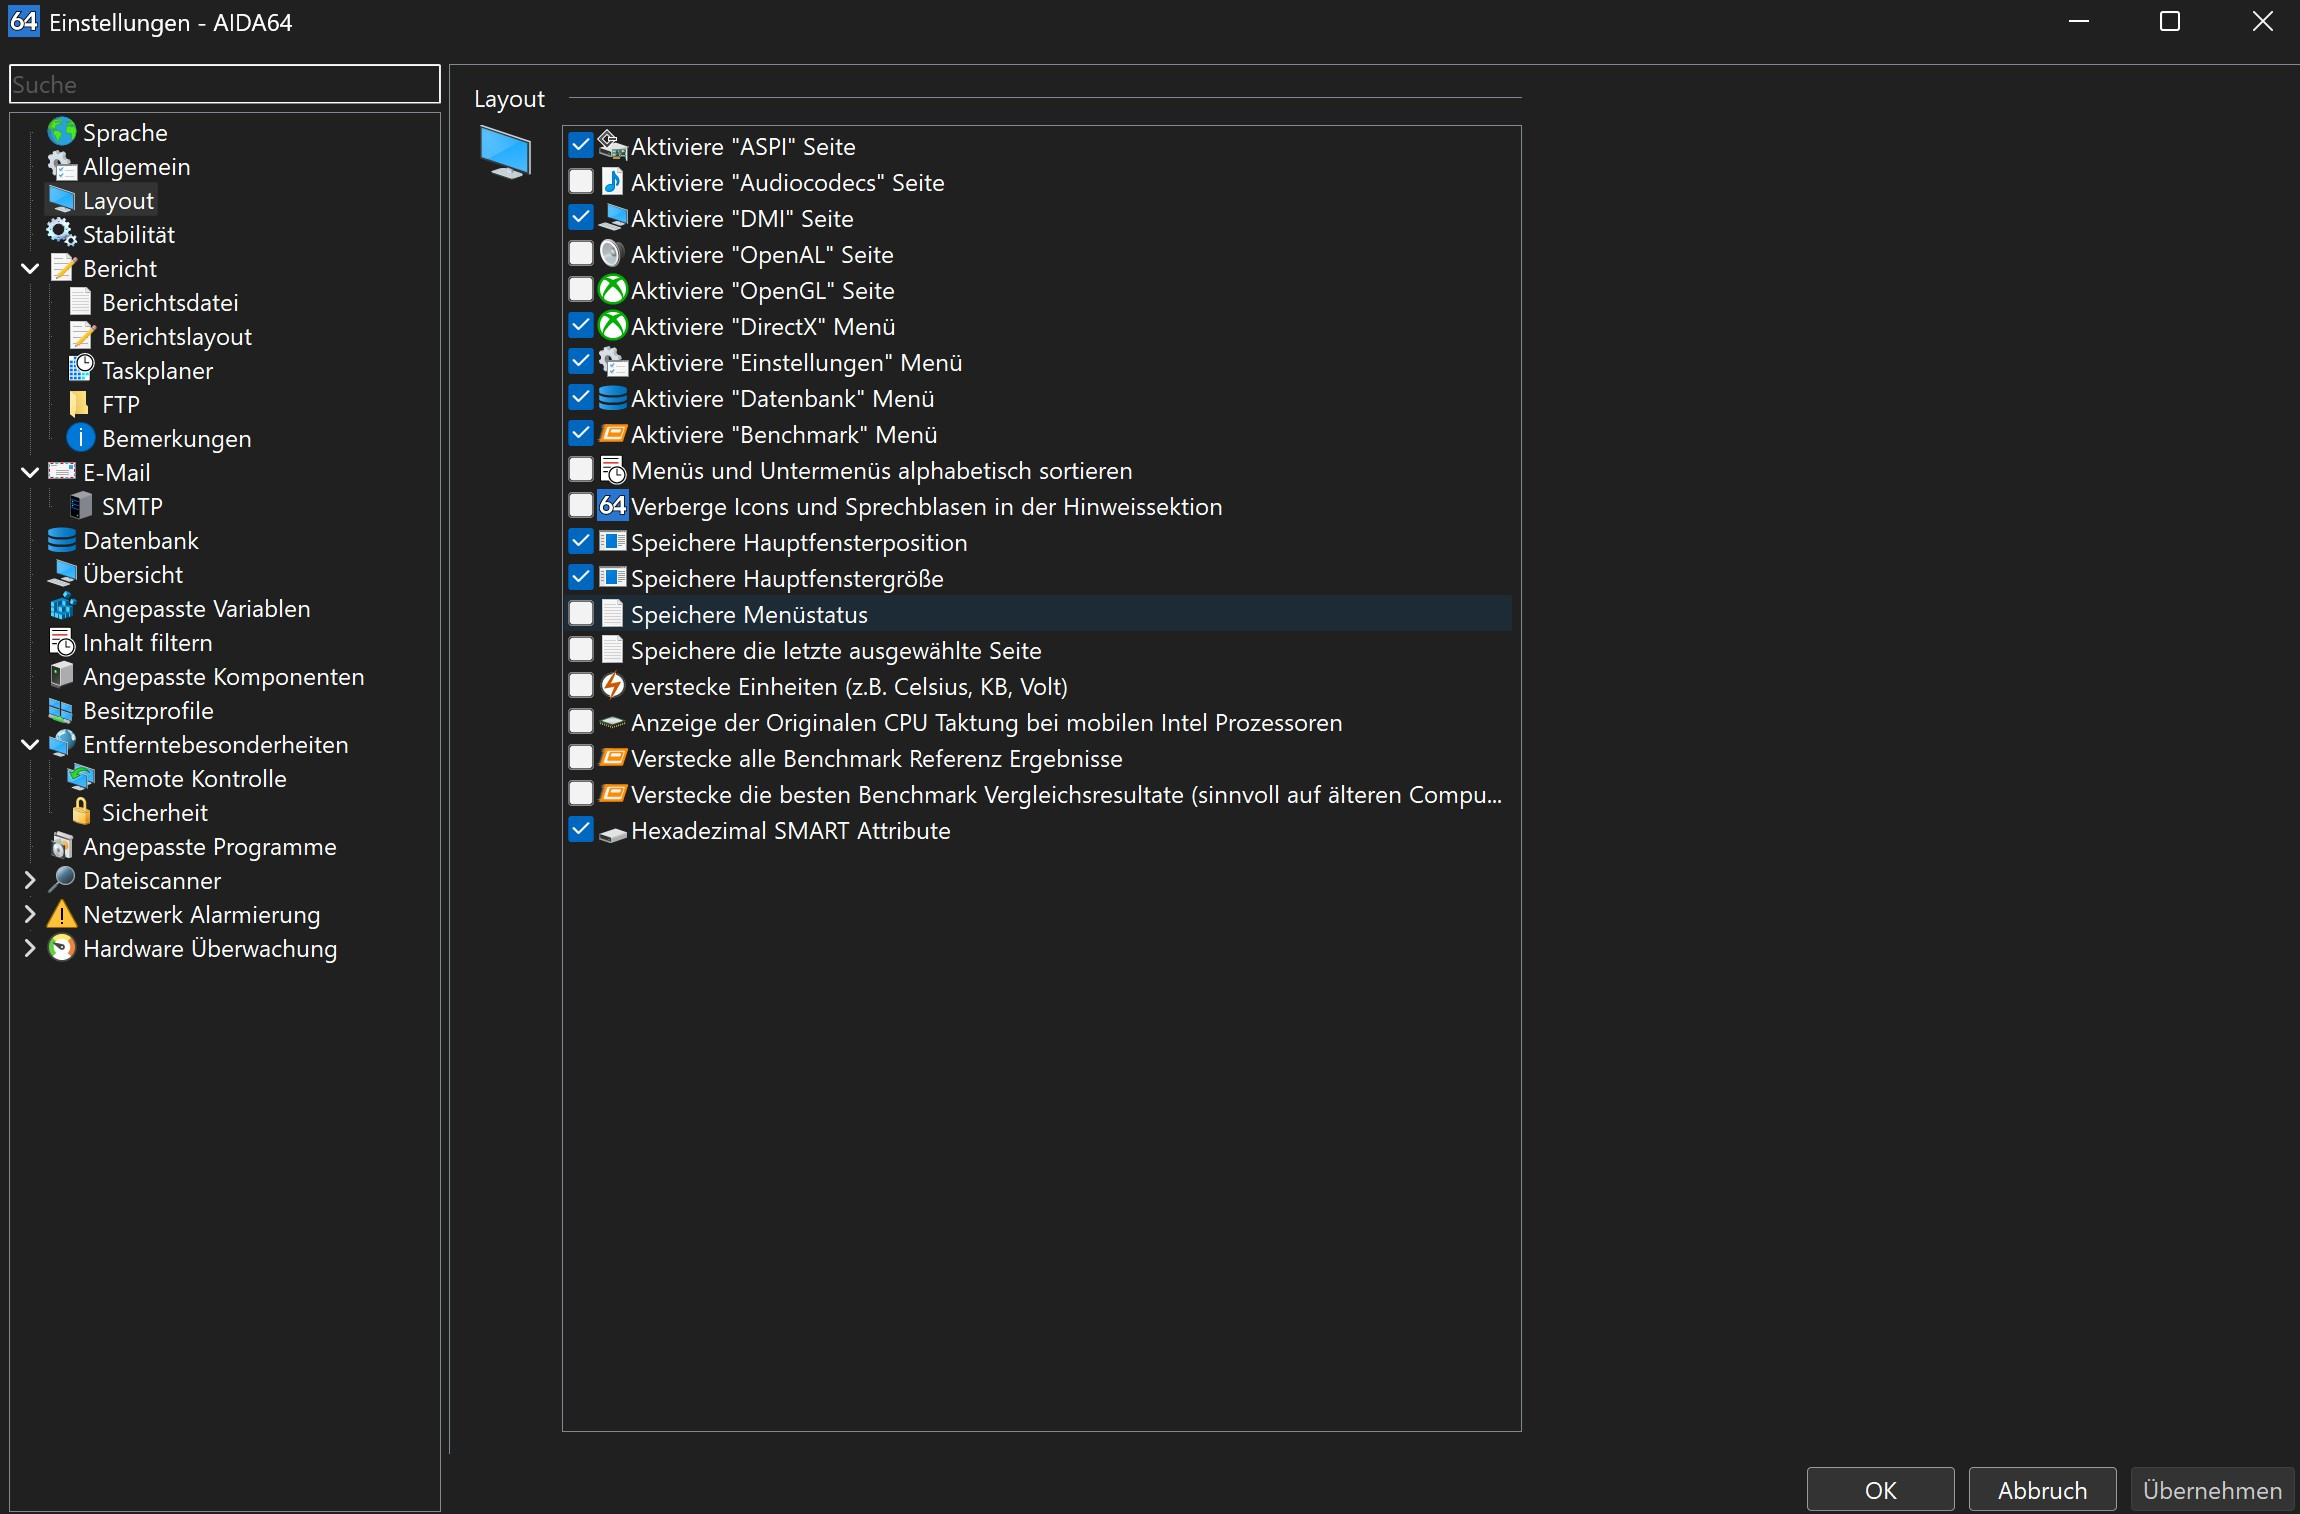Screen dimensions: 2300x1514
Task: Select "Aktiviere Einstellungen Menü" row text
Action: 796,362
